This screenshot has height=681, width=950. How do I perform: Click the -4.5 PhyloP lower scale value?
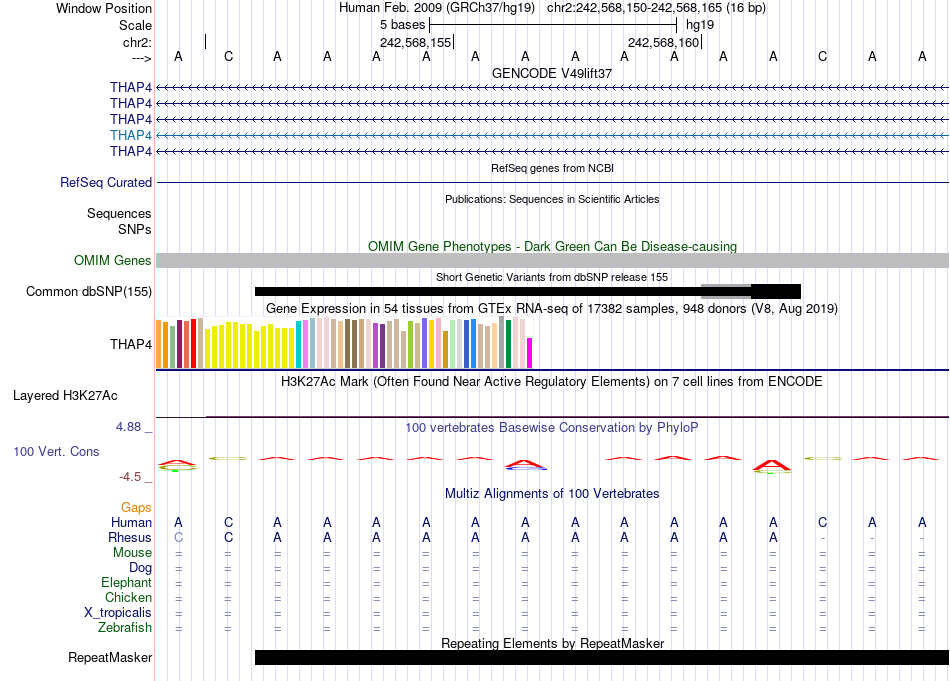[130, 477]
